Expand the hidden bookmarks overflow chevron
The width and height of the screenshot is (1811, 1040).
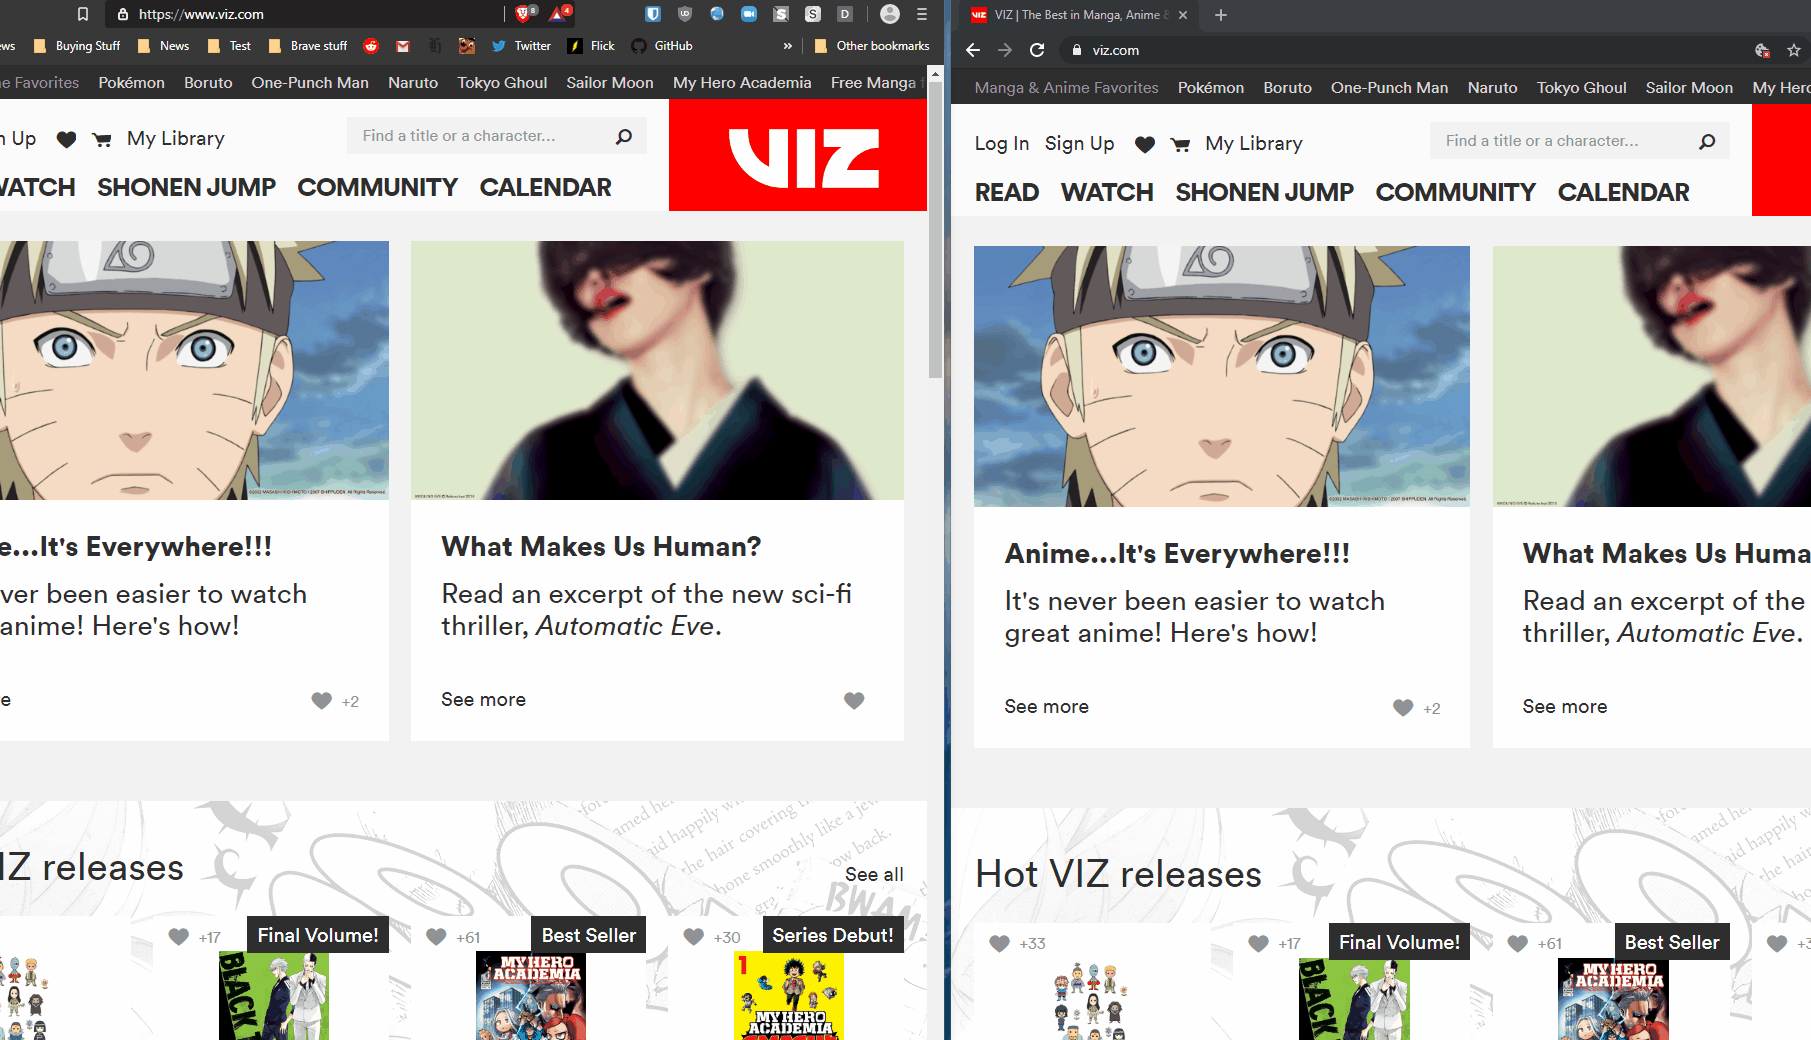pos(787,46)
